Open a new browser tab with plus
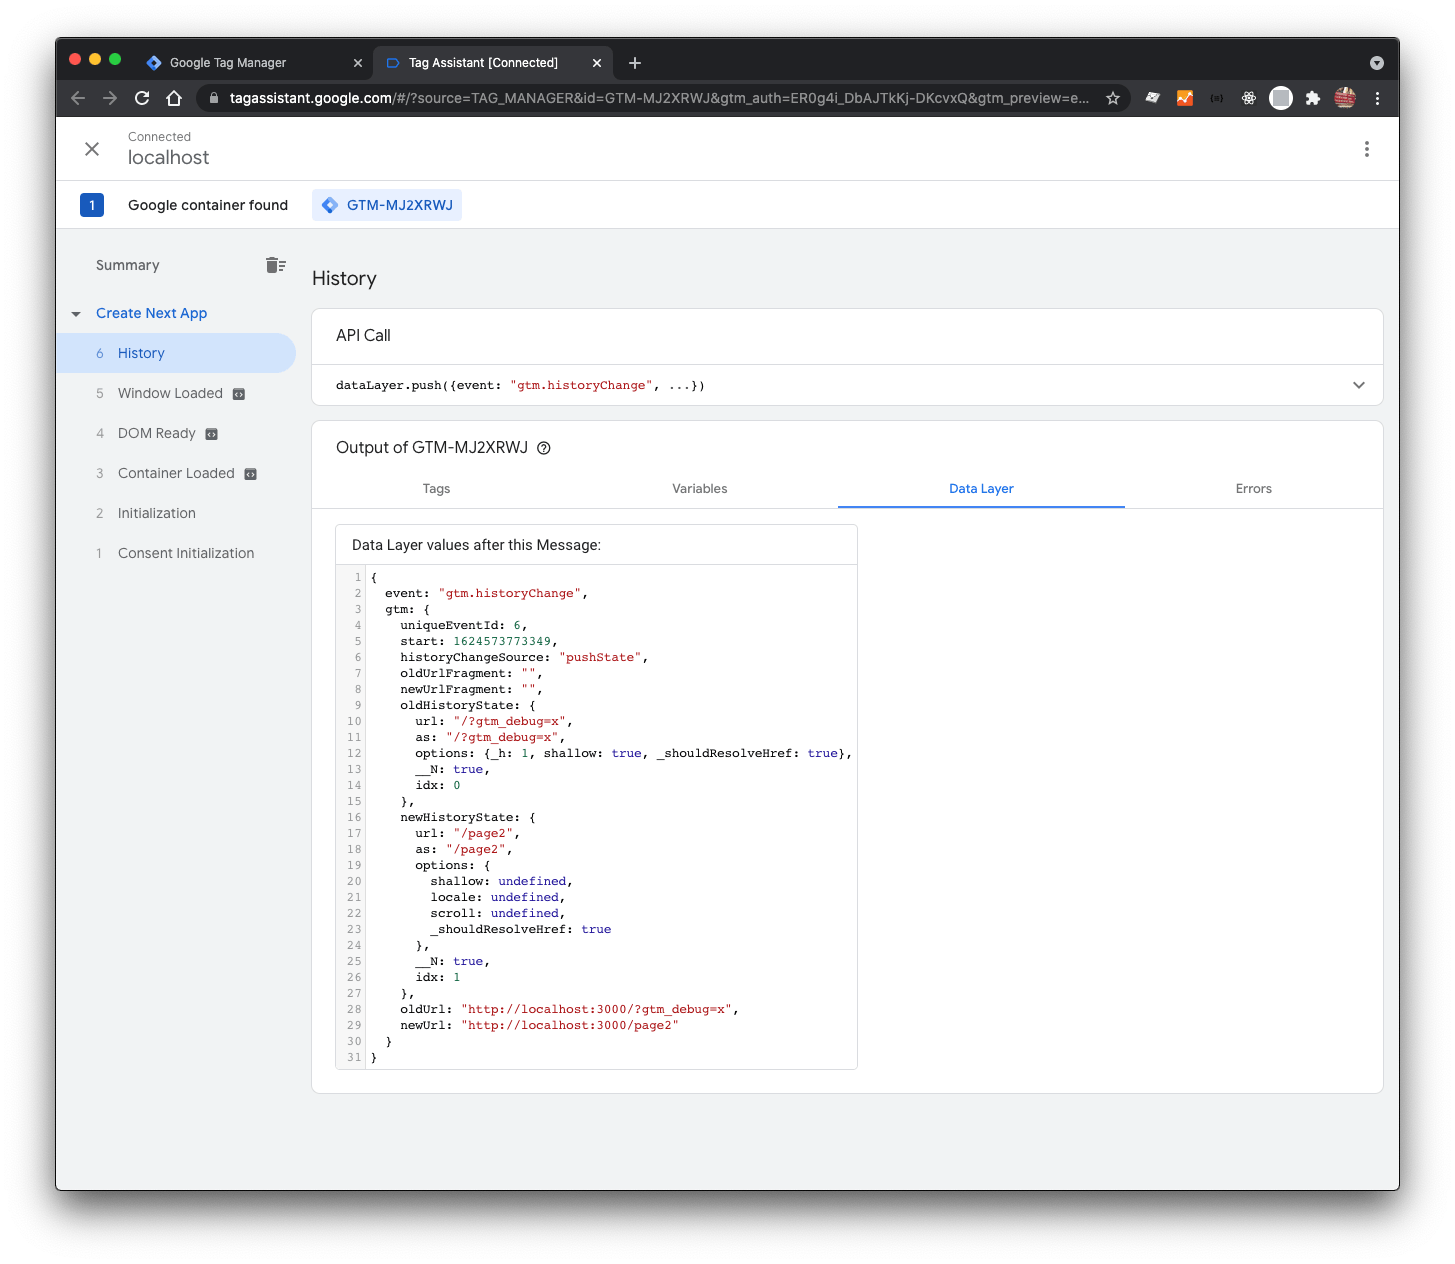Image resolution: width=1455 pixels, height=1264 pixels. (635, 63)
